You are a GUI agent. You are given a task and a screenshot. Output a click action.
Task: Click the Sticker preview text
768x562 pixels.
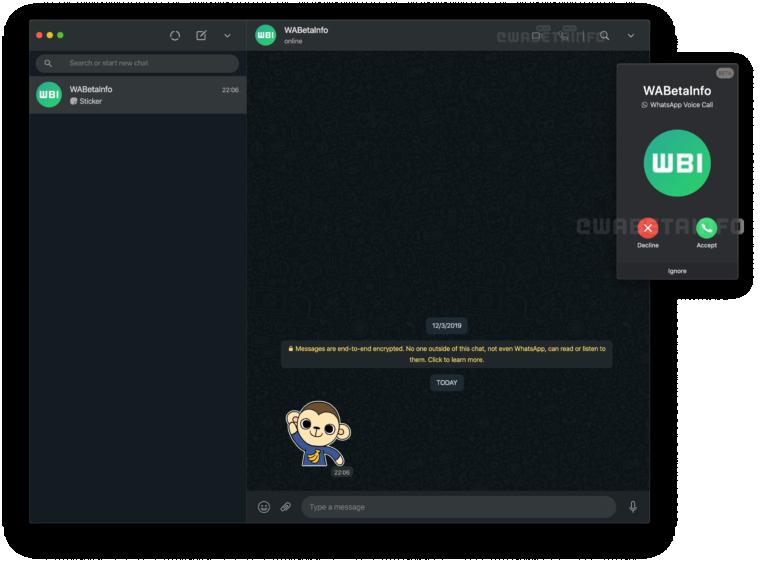click(x=91, y=101)
